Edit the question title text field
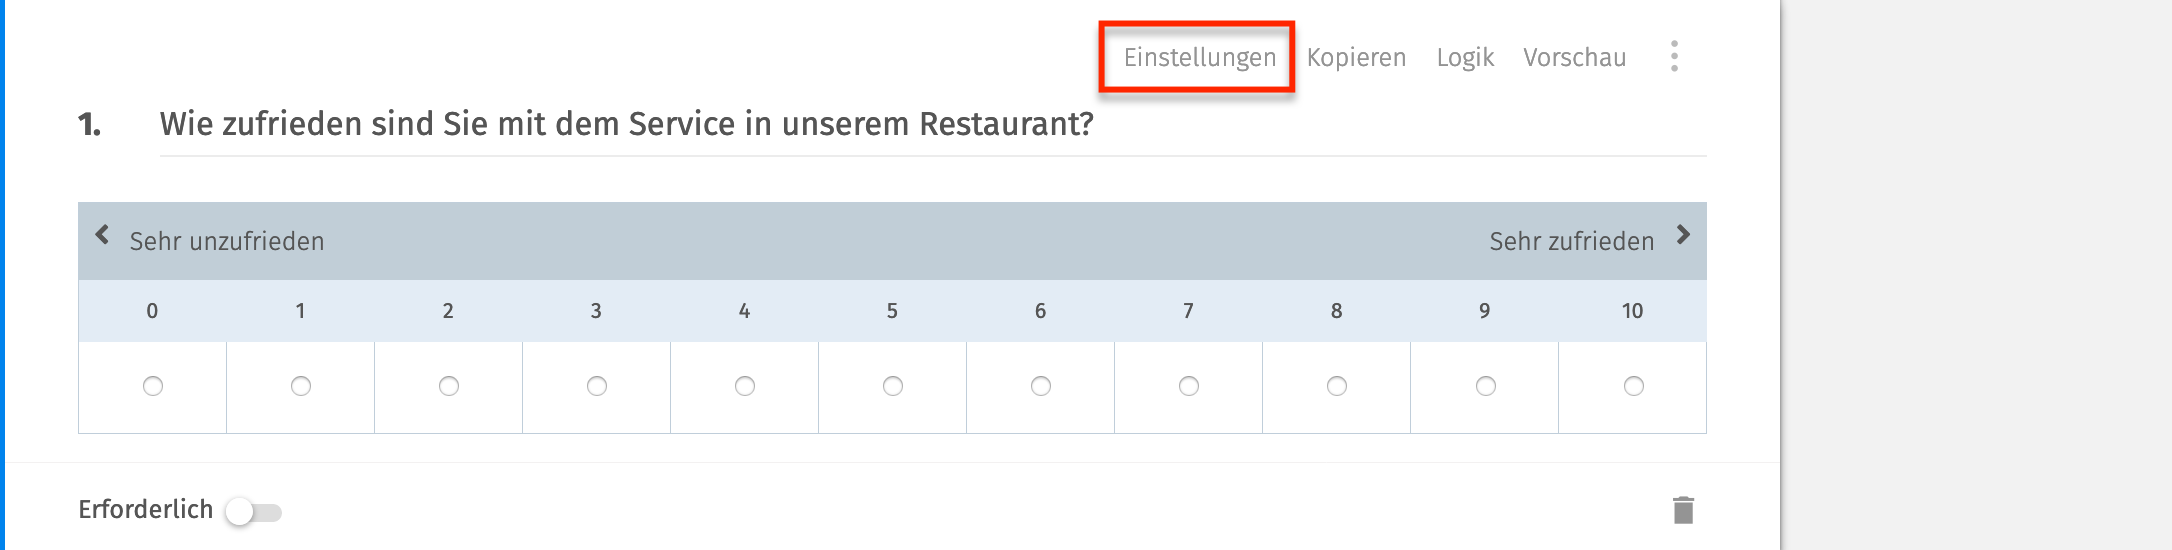This screenshot has height=550, width=2172. click(627, 124)
